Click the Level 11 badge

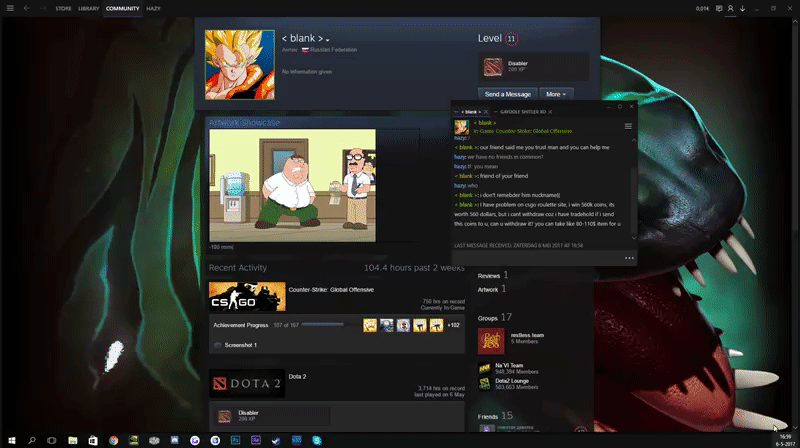tap(511, 39)
